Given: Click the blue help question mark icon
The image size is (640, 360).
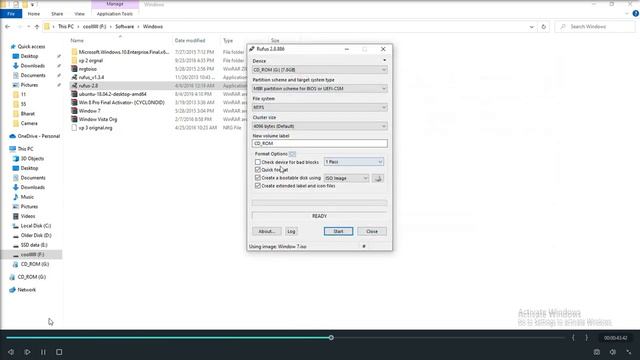Looking at the screenshot, I should [x=636, y=13].
